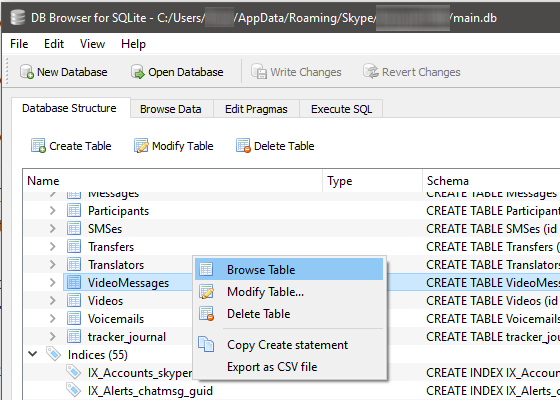Click the Revert Changes toolbar icon
The height and width of the screenshot is (400, 560).
(x=371, y=71)
